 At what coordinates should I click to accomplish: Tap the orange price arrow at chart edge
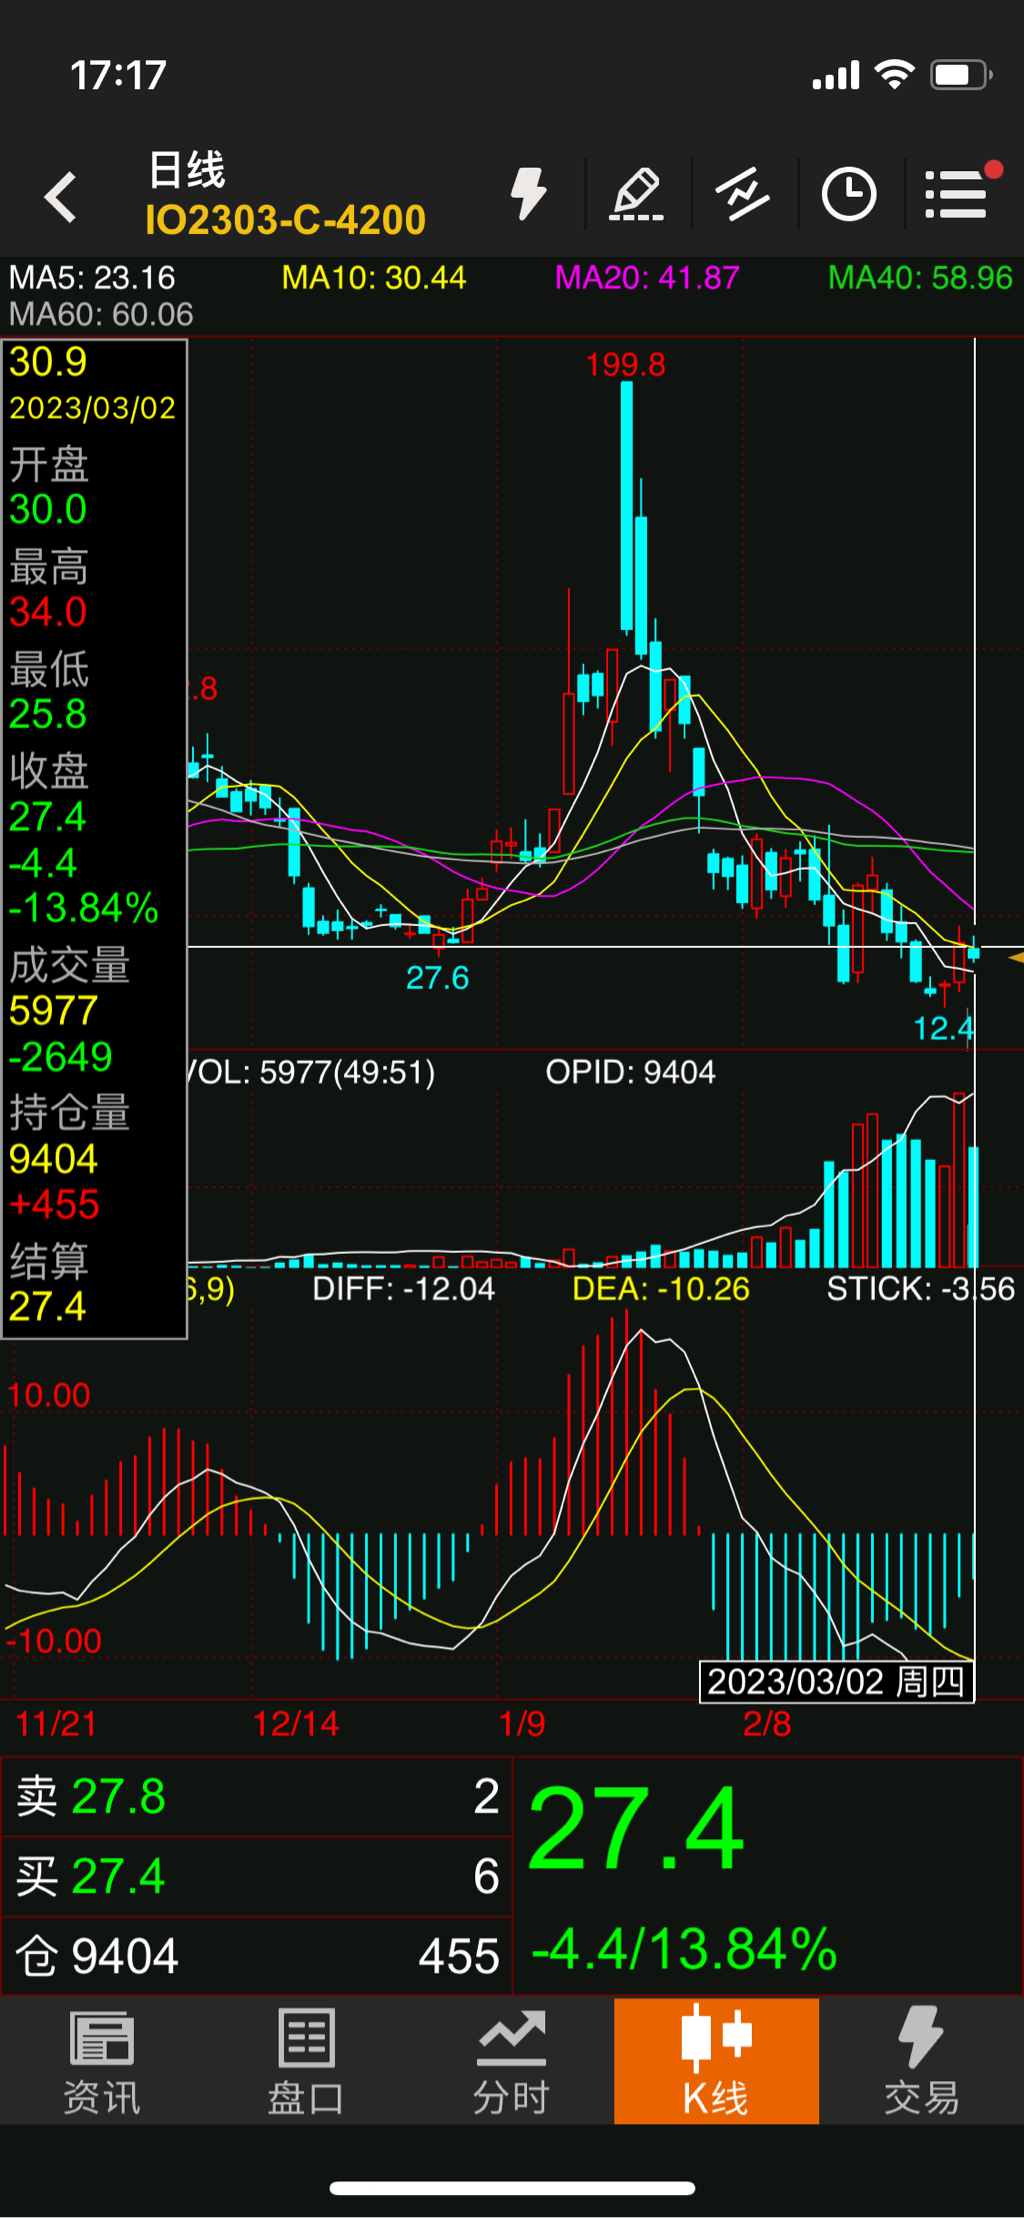pyautogui.click(x=1016, y=958)
